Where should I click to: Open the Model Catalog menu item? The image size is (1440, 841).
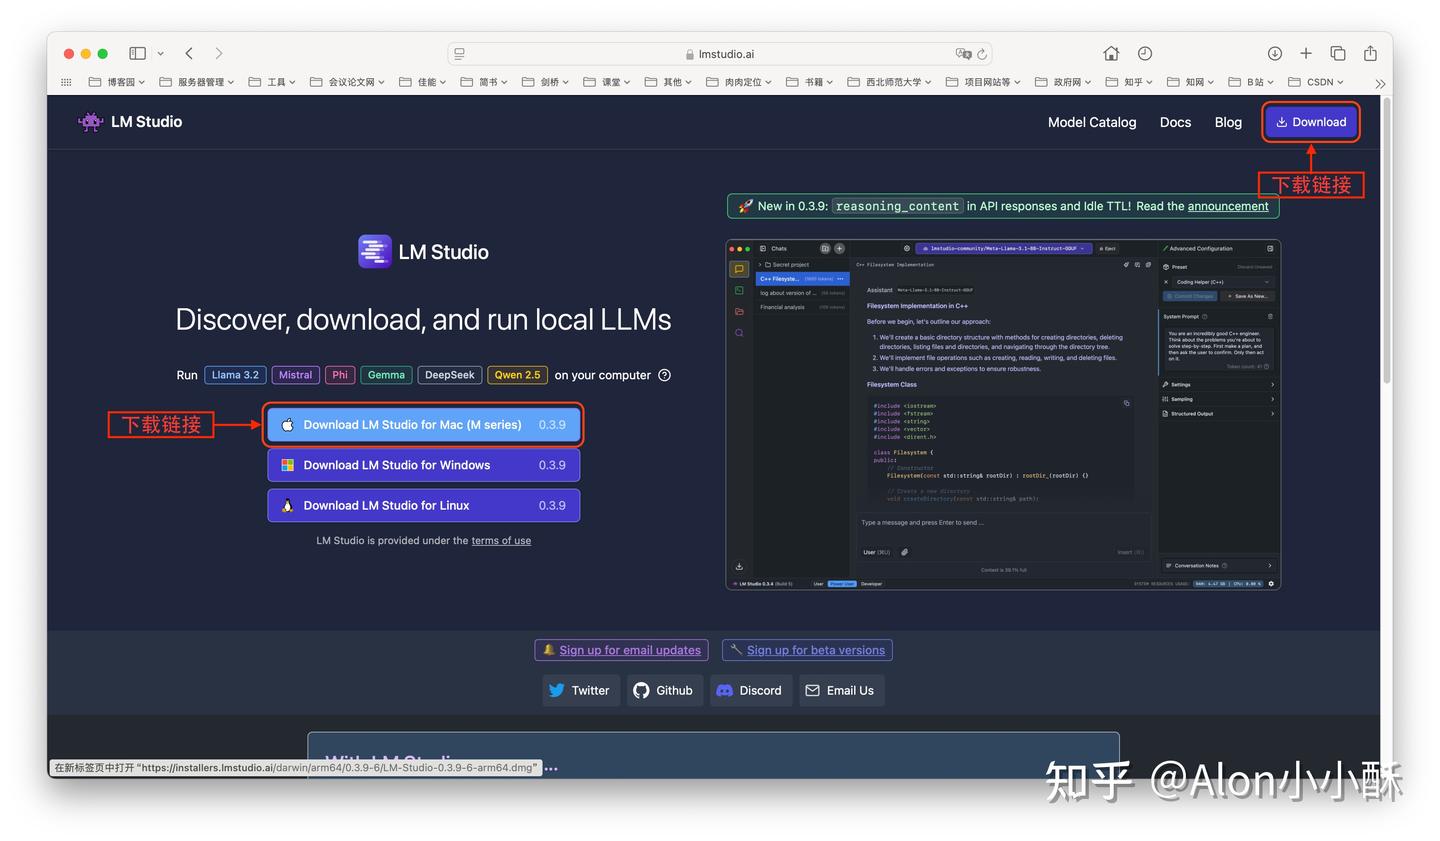pos(1092,122)
